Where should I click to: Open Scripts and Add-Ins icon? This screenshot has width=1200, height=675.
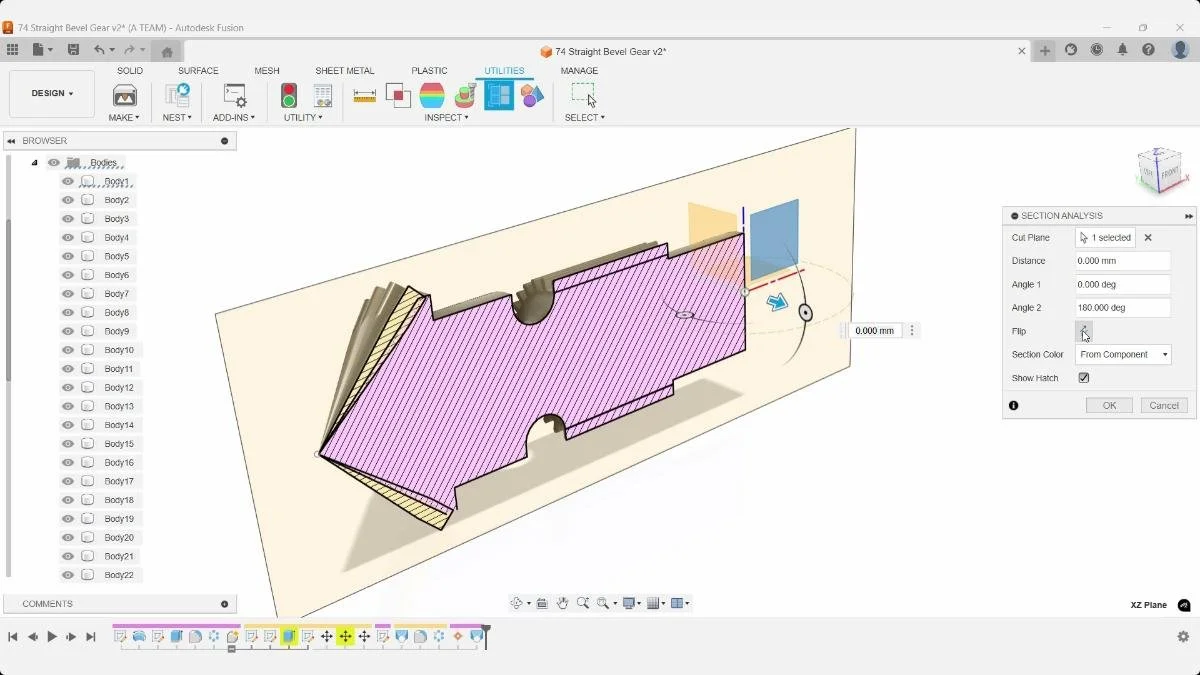pos(235,96)
